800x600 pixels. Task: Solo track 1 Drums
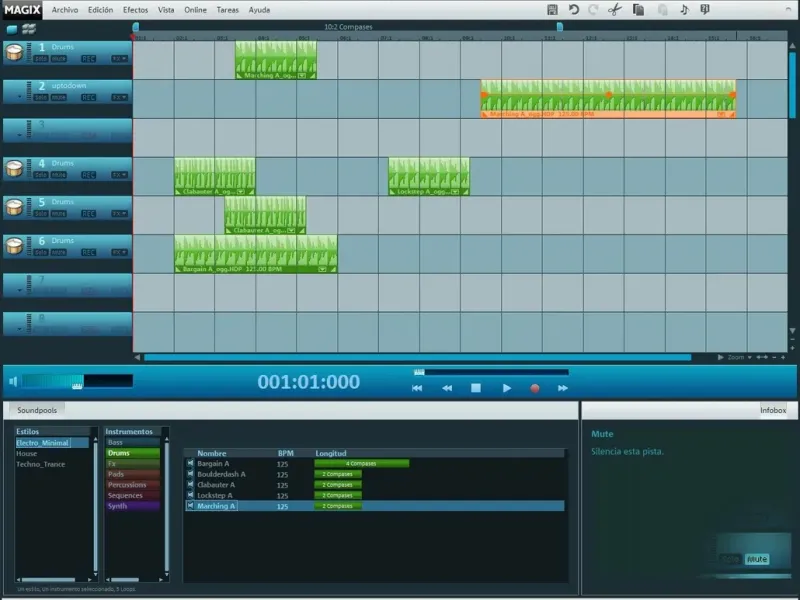point(41,59)
